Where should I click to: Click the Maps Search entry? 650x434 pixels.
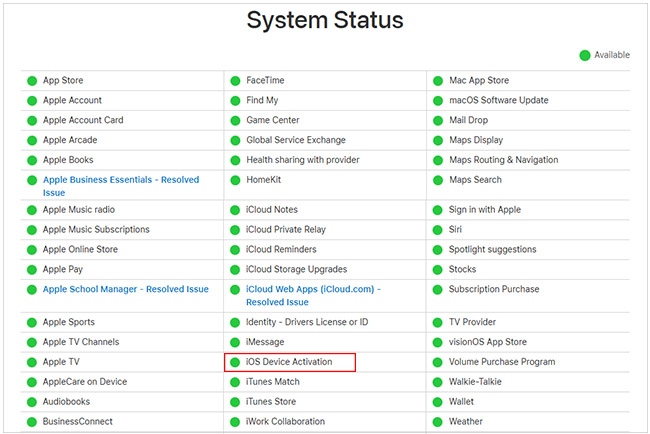[475, 180]
